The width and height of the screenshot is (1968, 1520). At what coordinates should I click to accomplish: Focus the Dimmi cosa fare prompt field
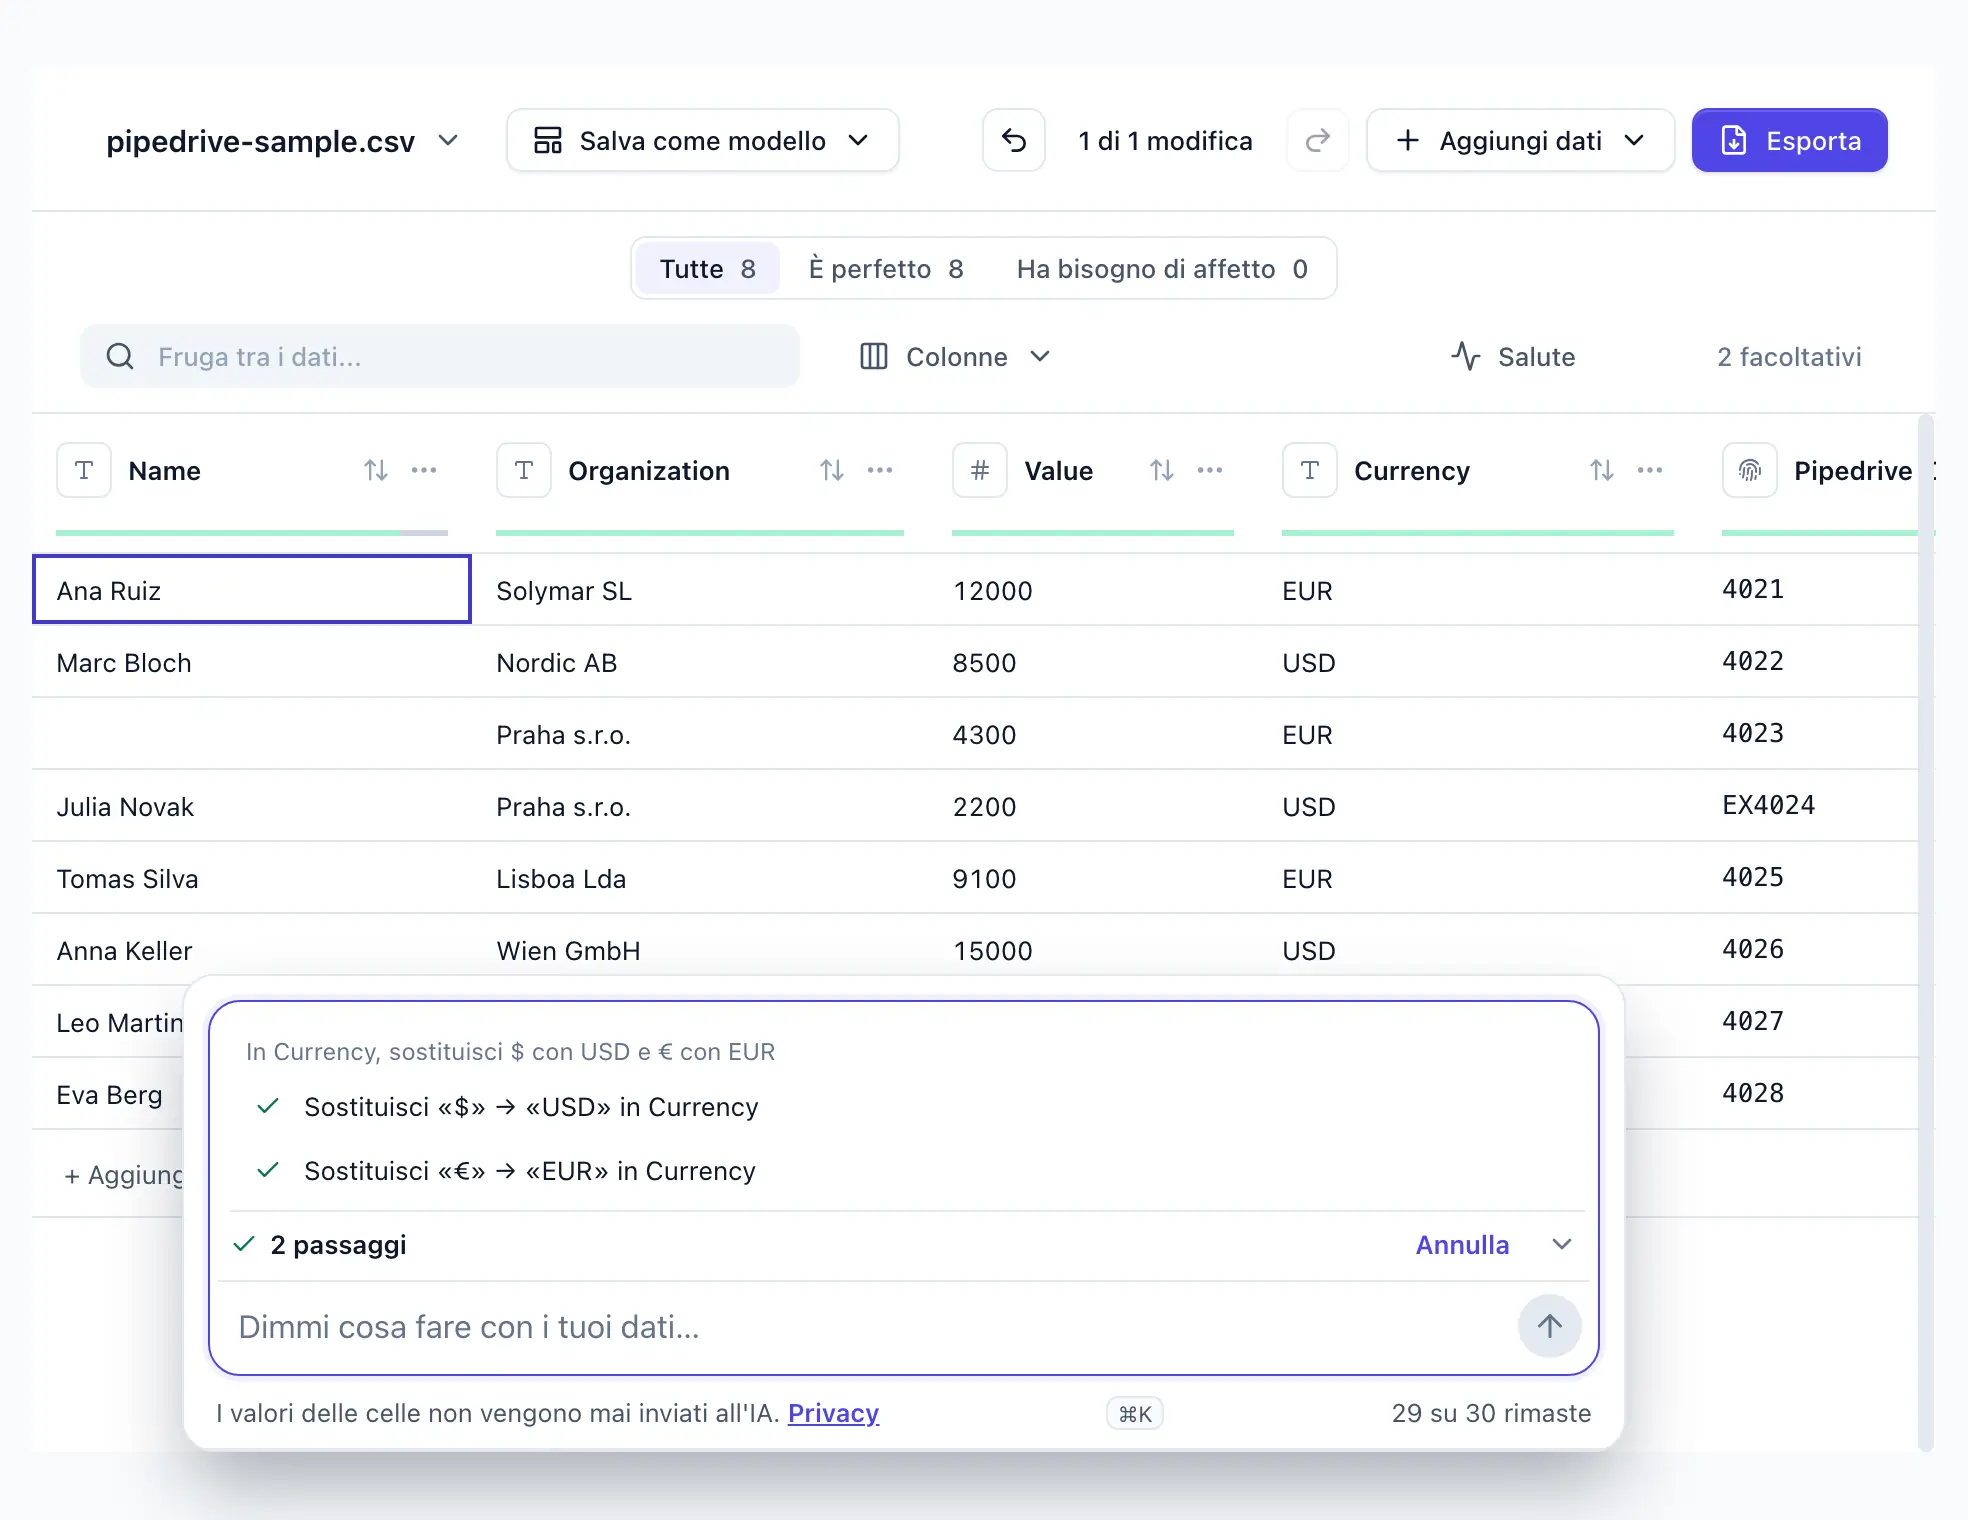[x=870, y=1327]
